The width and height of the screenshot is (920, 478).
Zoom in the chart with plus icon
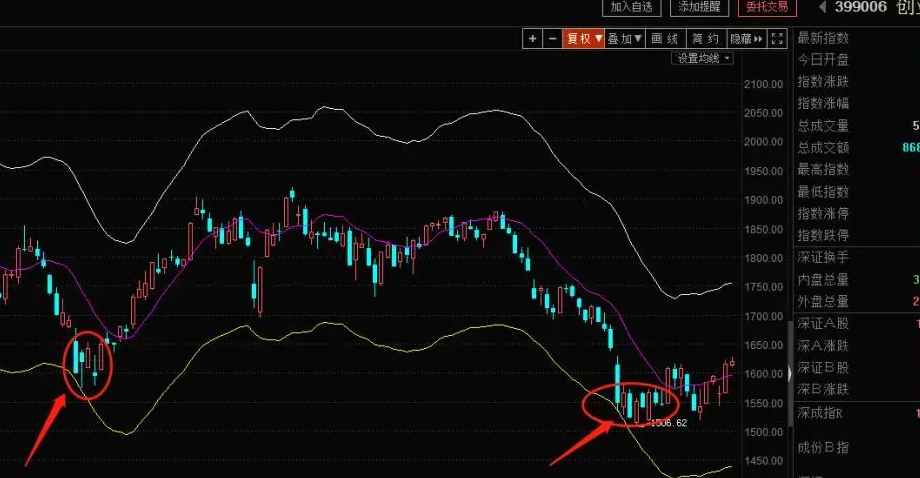click(x=532, y=39)
